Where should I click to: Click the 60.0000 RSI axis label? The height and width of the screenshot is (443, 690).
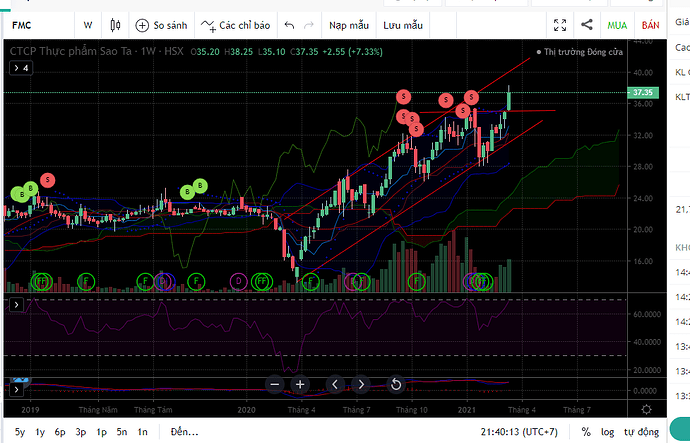coord(648,315)
